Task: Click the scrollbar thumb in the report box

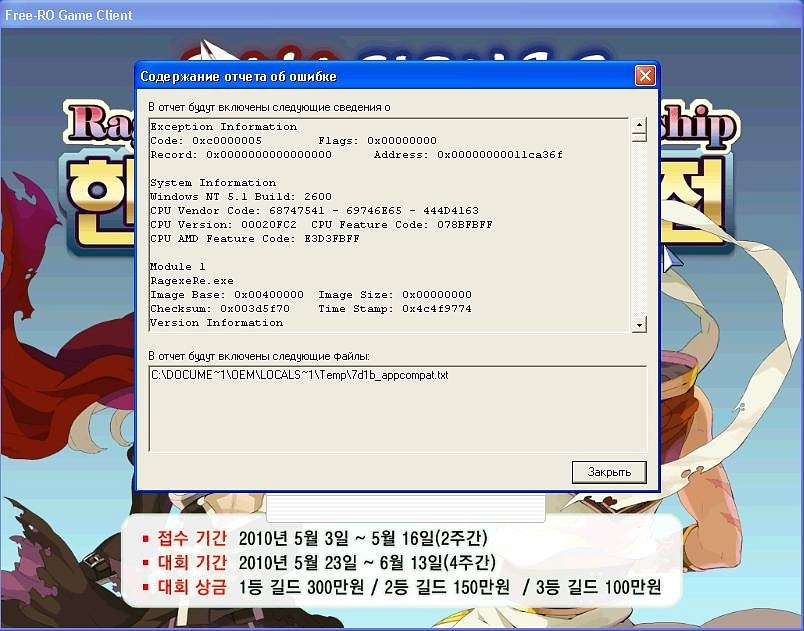Action: click(639, 137)
